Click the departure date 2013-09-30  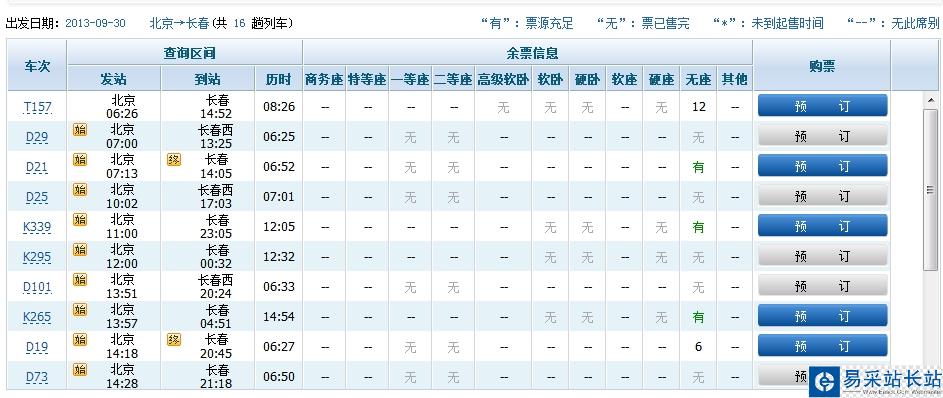95,23
